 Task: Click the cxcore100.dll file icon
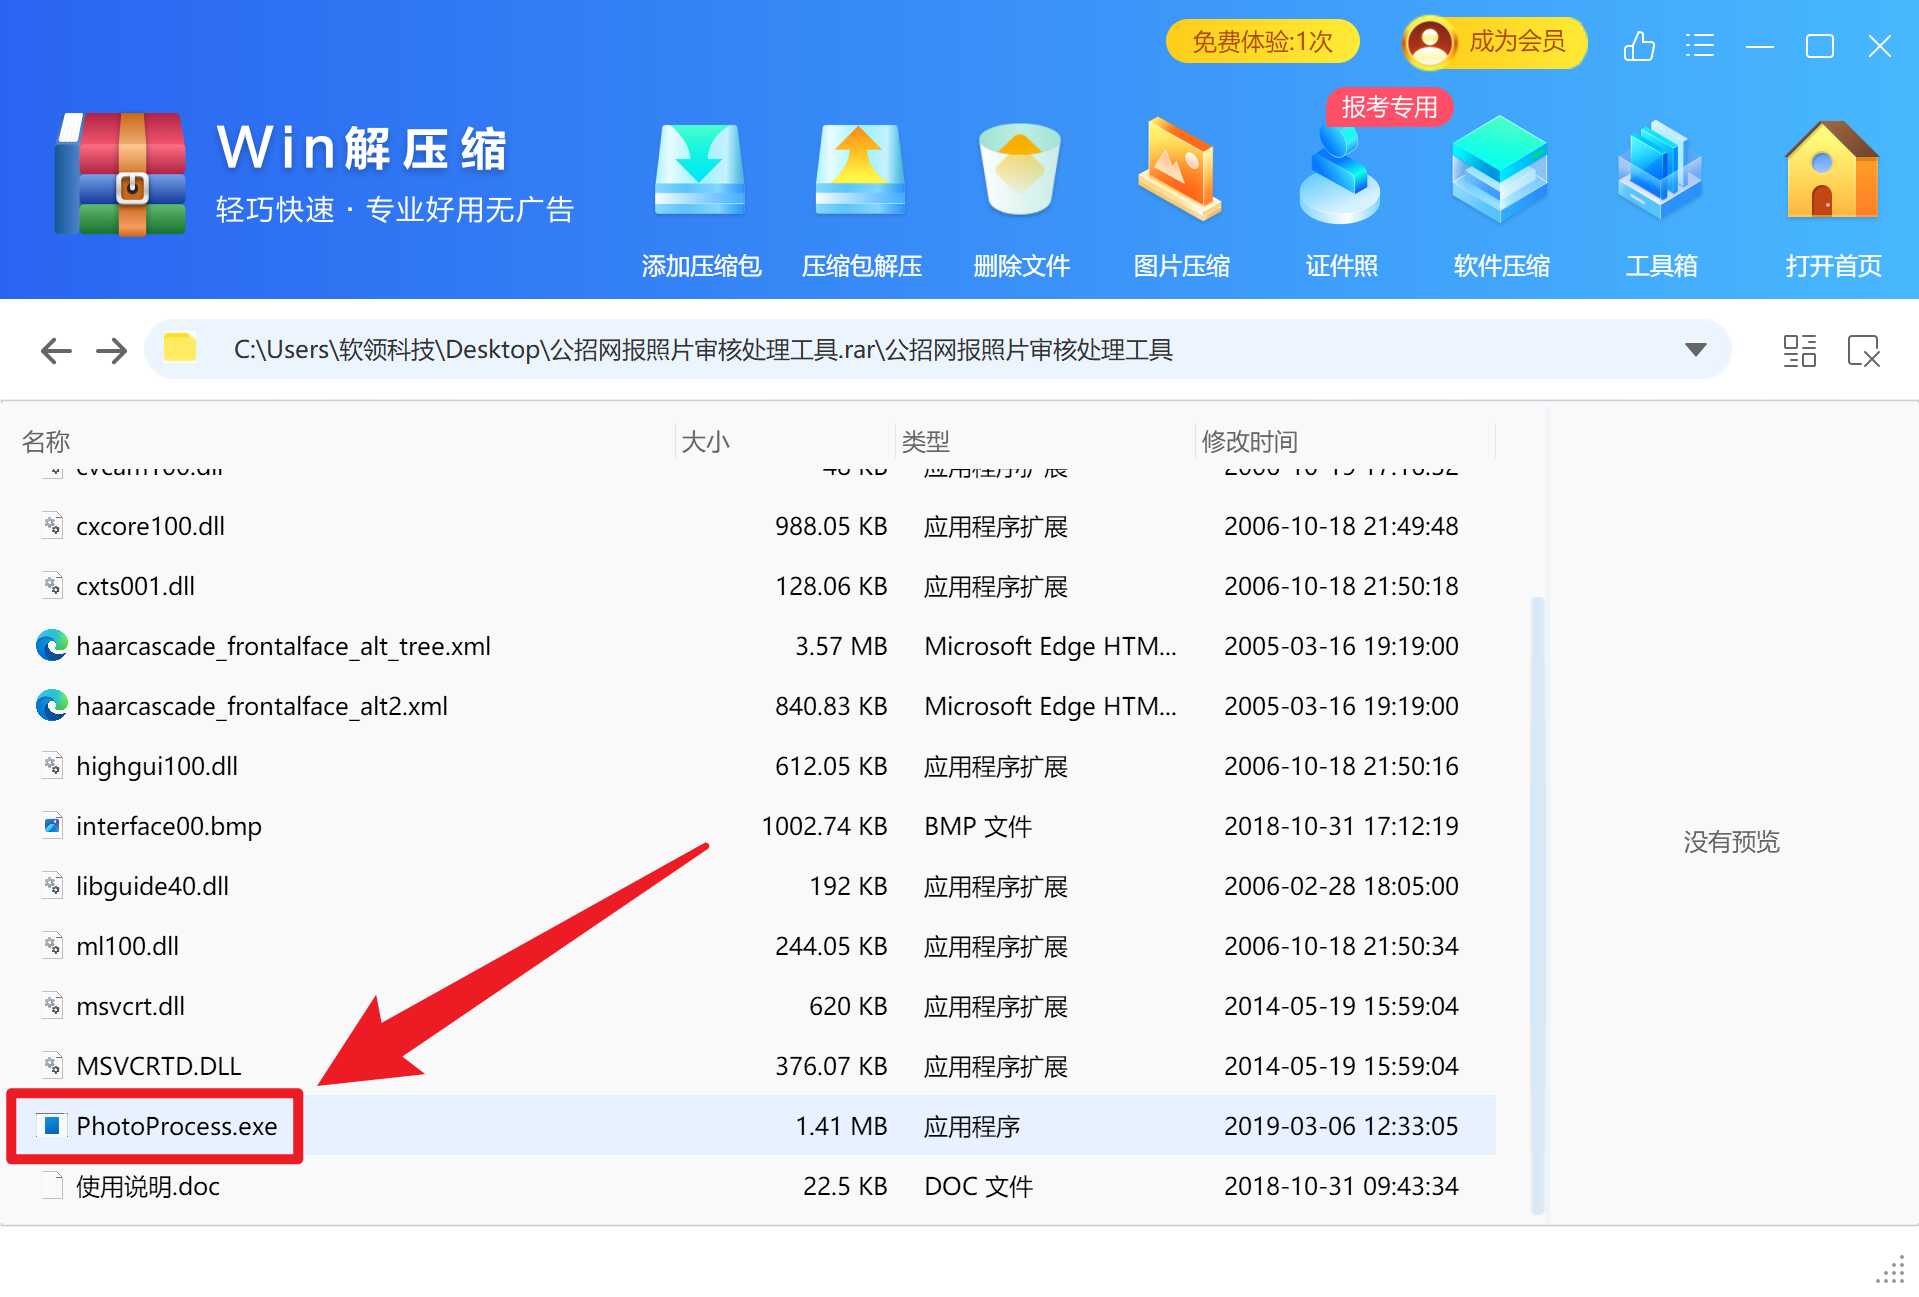pyautogui.click(x=52, y=526)
